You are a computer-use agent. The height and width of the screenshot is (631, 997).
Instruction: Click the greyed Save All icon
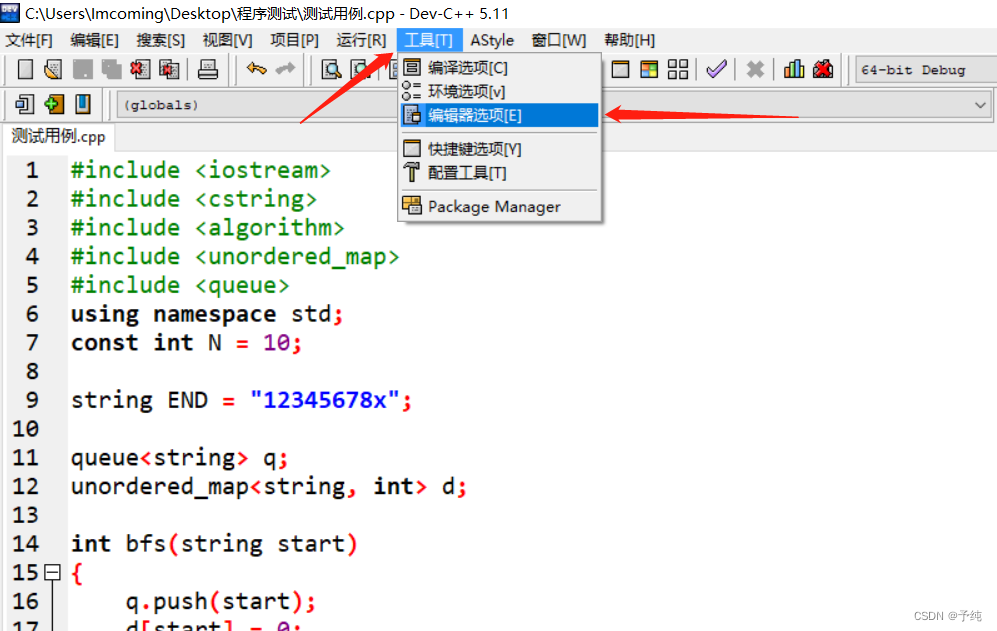[x=111, y=69]
